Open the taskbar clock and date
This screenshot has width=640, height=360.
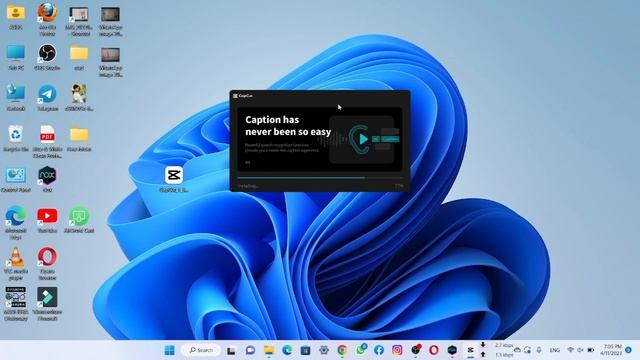tap(611, 350)
